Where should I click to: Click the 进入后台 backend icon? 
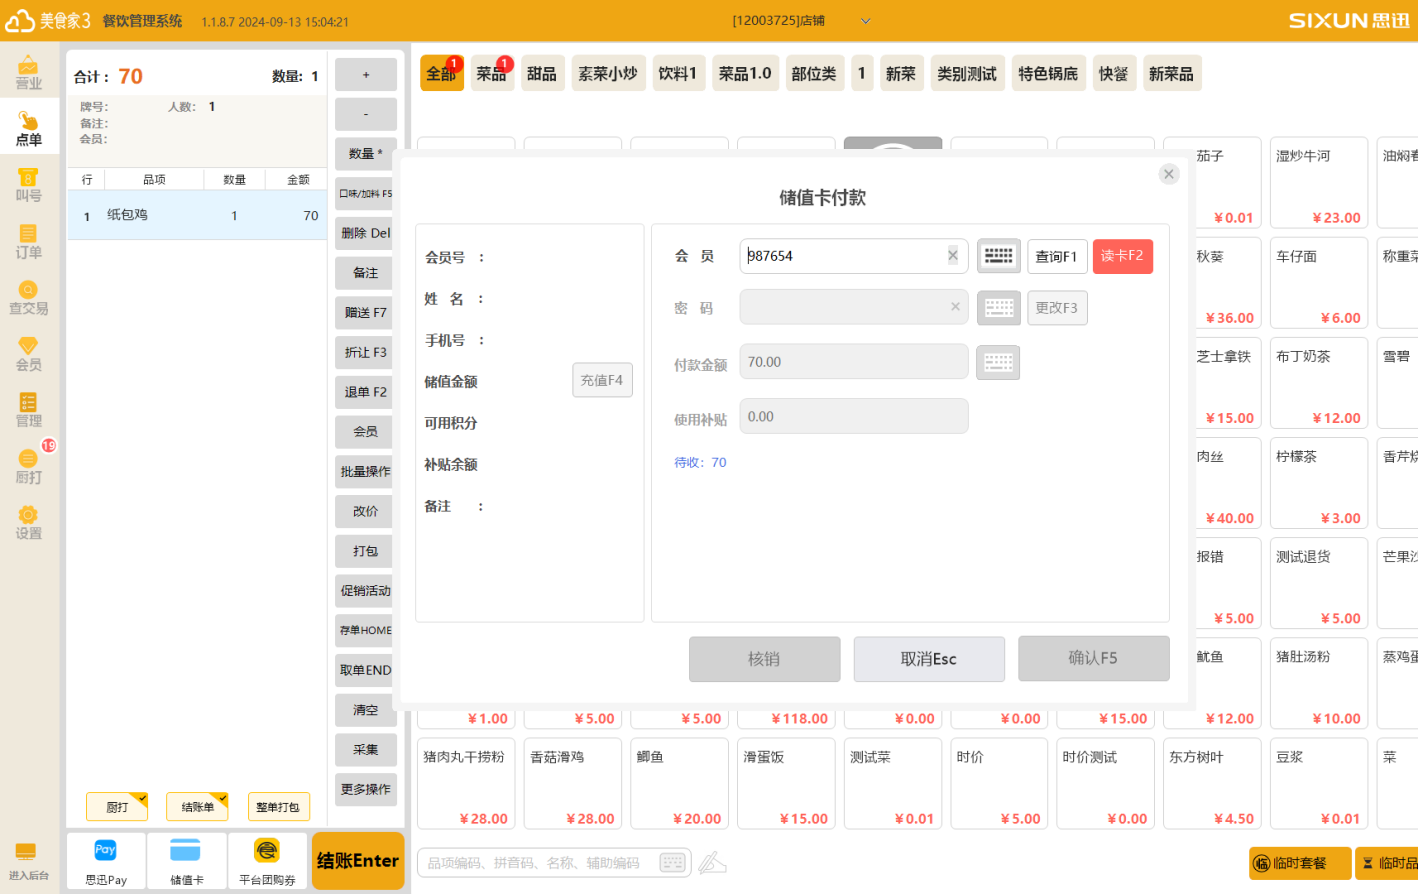pos(28,860)
